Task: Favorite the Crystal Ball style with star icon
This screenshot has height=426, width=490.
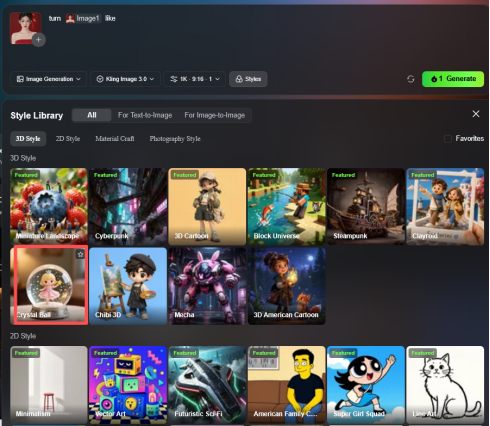Action: [80, 255]
